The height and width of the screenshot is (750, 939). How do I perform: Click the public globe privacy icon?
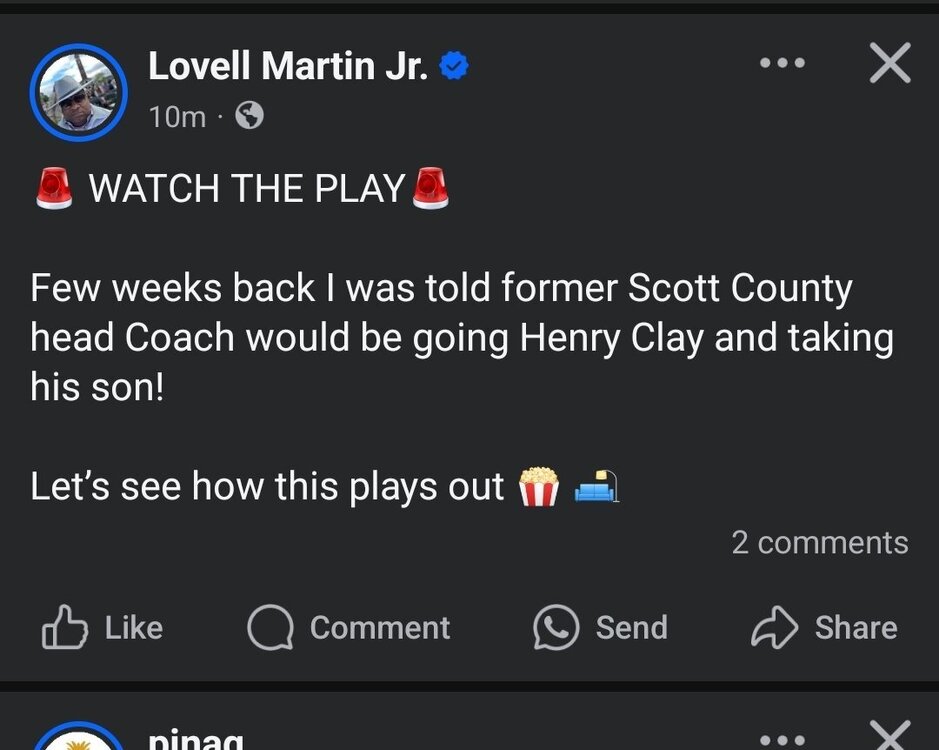pyautogui.click(x=249, y=115)
